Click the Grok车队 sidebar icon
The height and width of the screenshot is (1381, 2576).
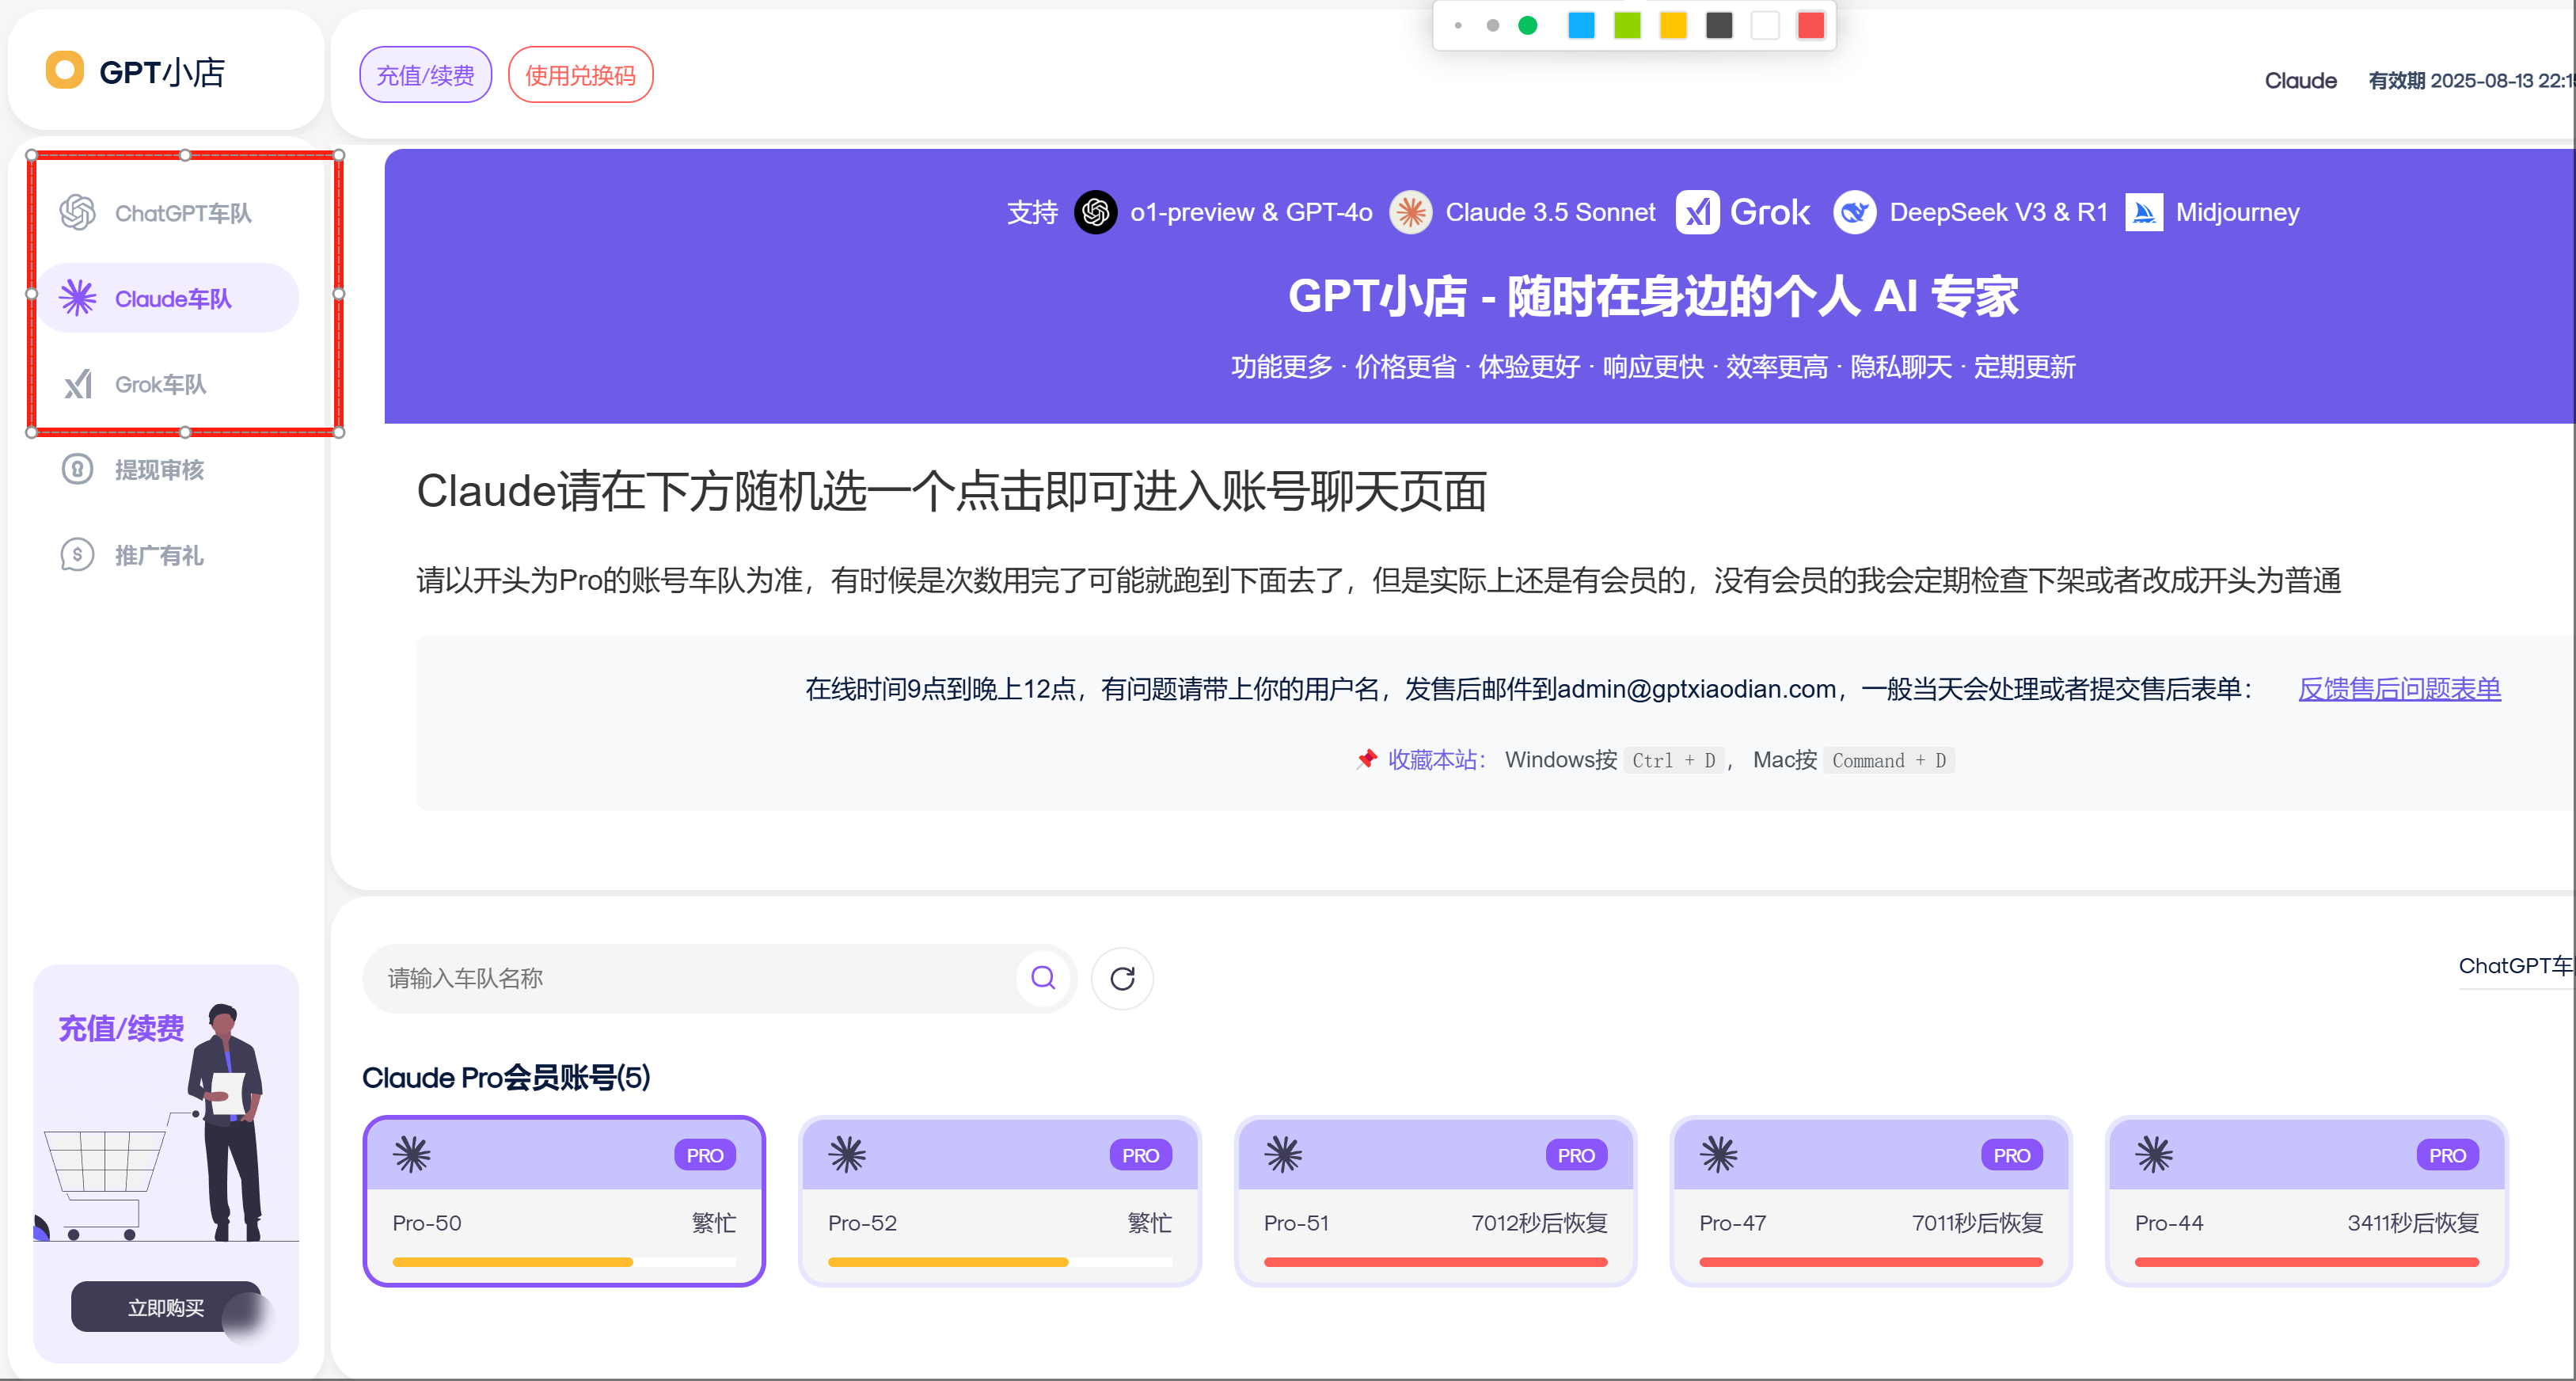pos(77,384)
